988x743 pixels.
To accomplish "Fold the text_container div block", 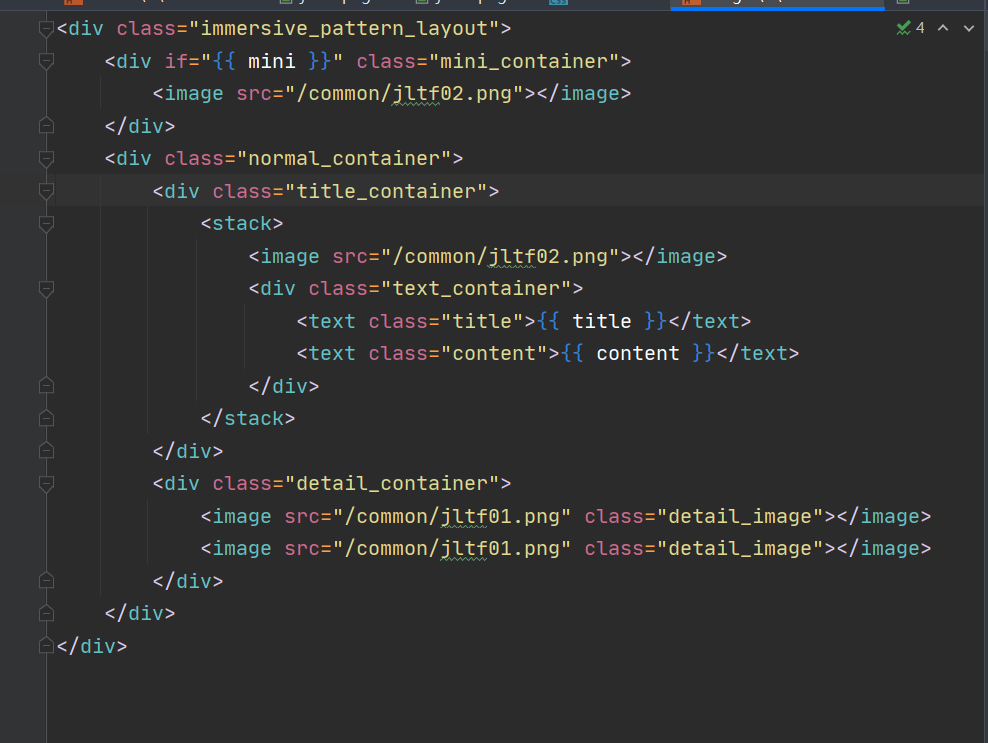I will coord(45,289).
